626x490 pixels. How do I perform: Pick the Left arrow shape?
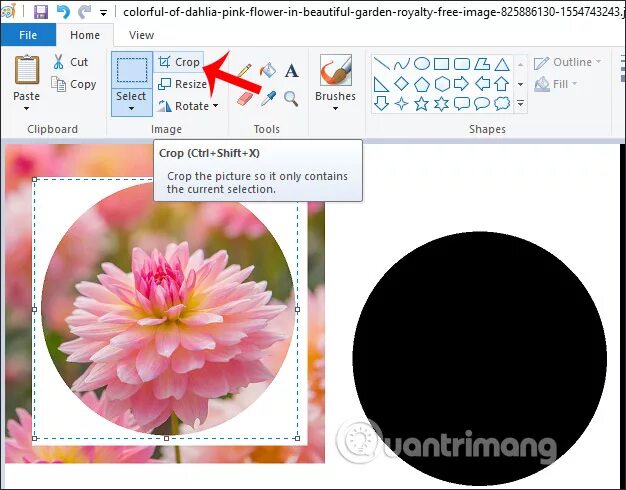[x=482, y=84]
